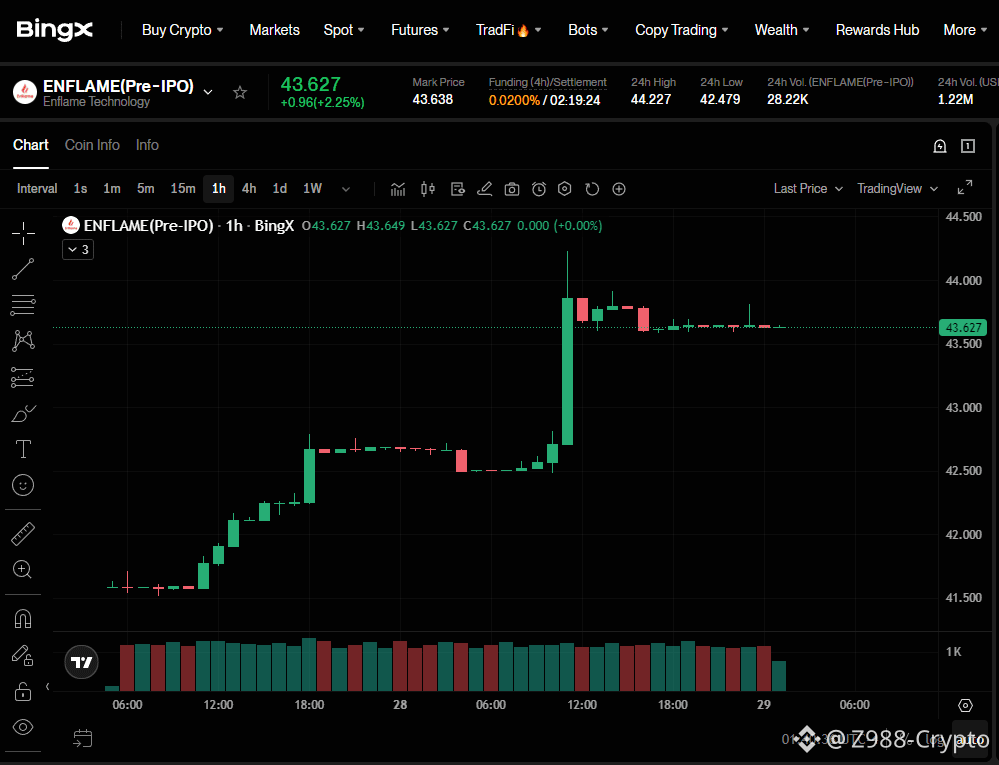This screenshot has width=999, height=765.
Task: Open the Bots menu
Action: coord(588,30)
